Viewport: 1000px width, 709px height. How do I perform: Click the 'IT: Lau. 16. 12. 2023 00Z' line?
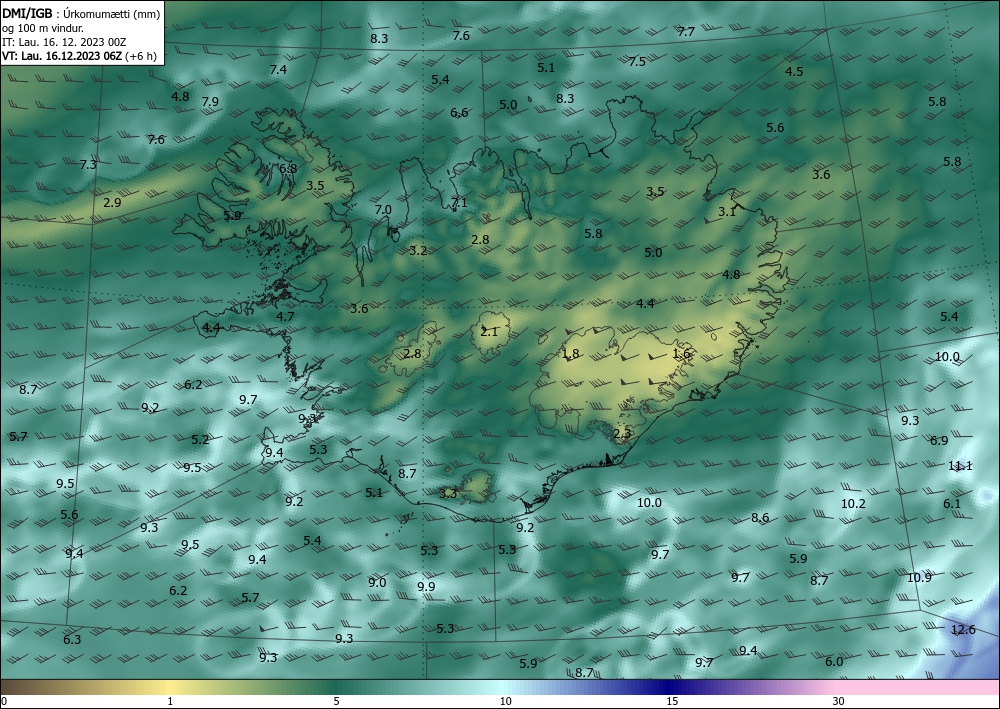tap(64, 42)
